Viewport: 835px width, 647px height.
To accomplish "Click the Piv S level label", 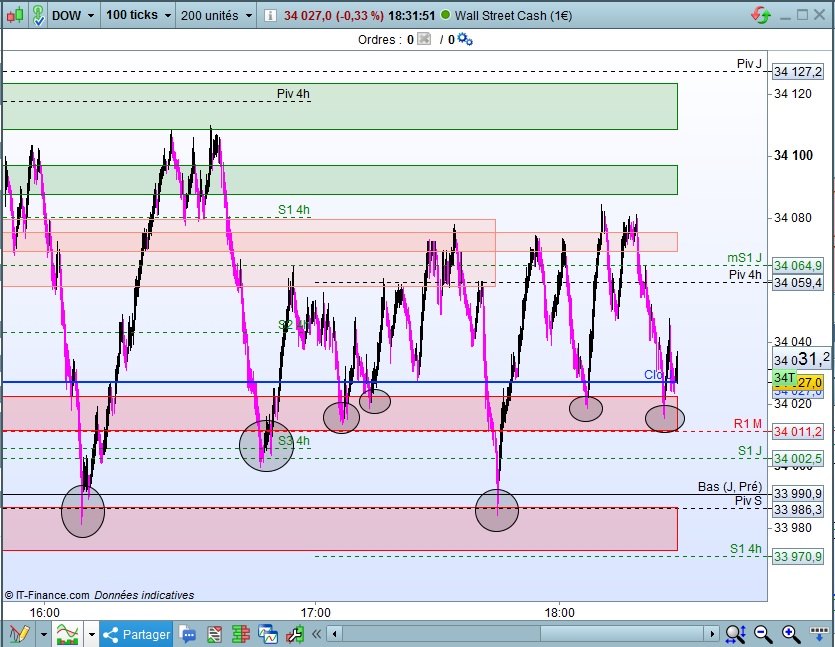I will 748,501.
